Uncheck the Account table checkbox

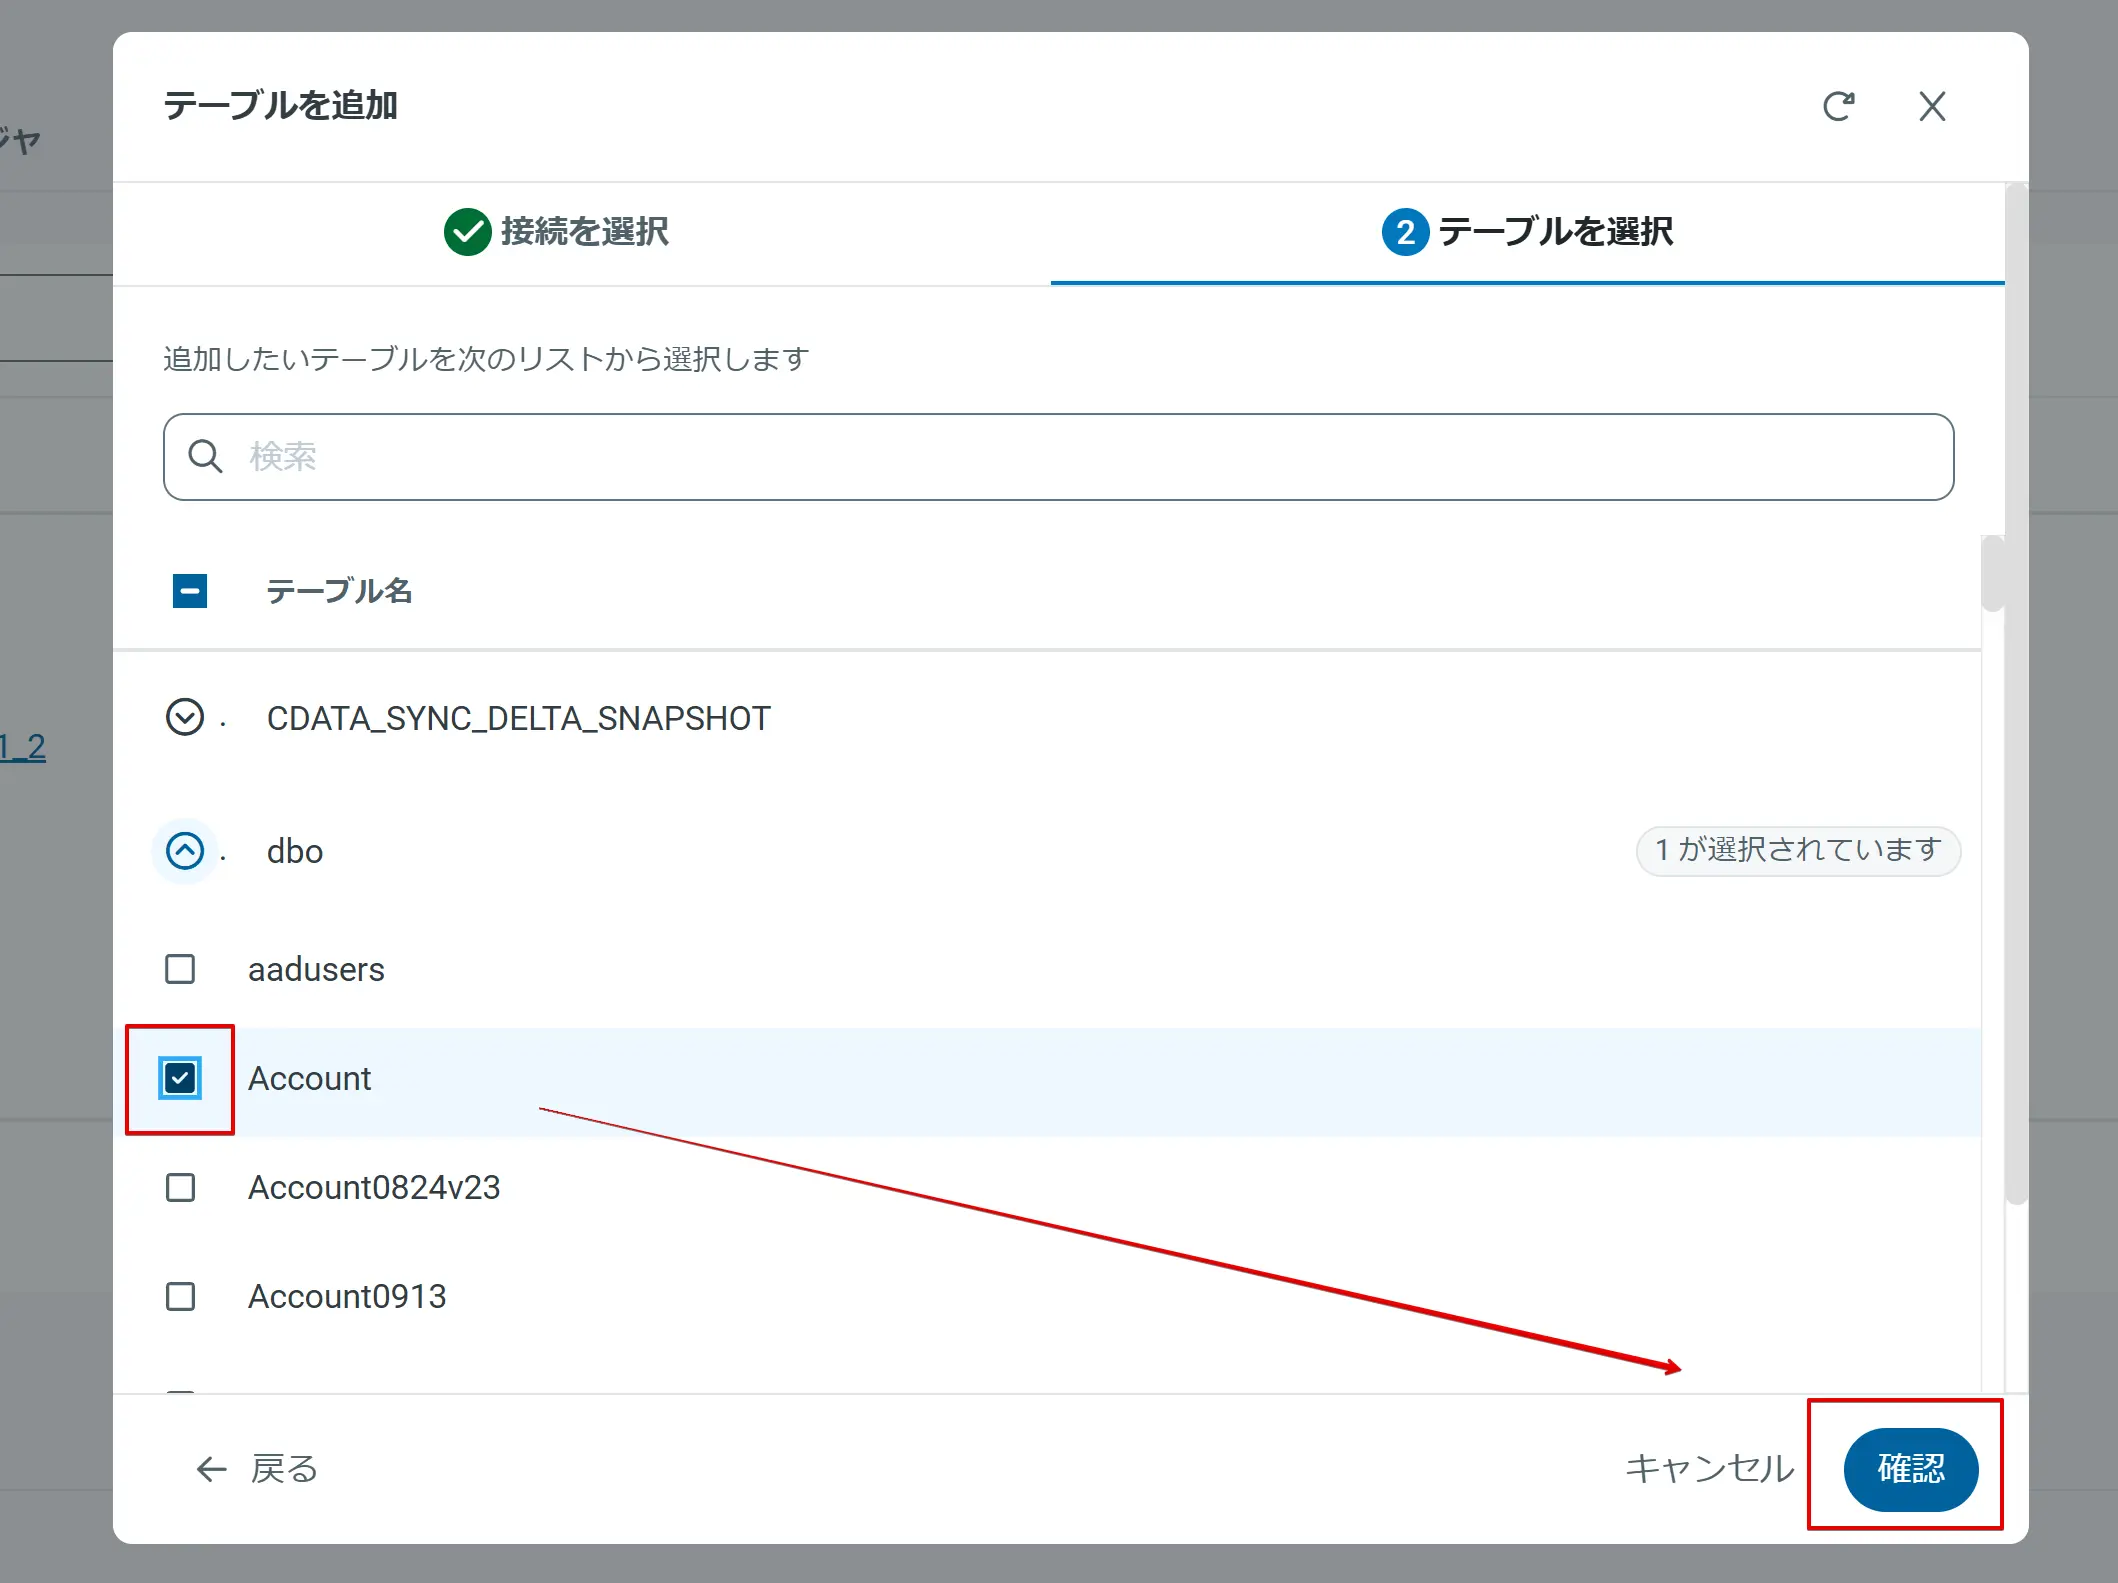pos(180,1078)
